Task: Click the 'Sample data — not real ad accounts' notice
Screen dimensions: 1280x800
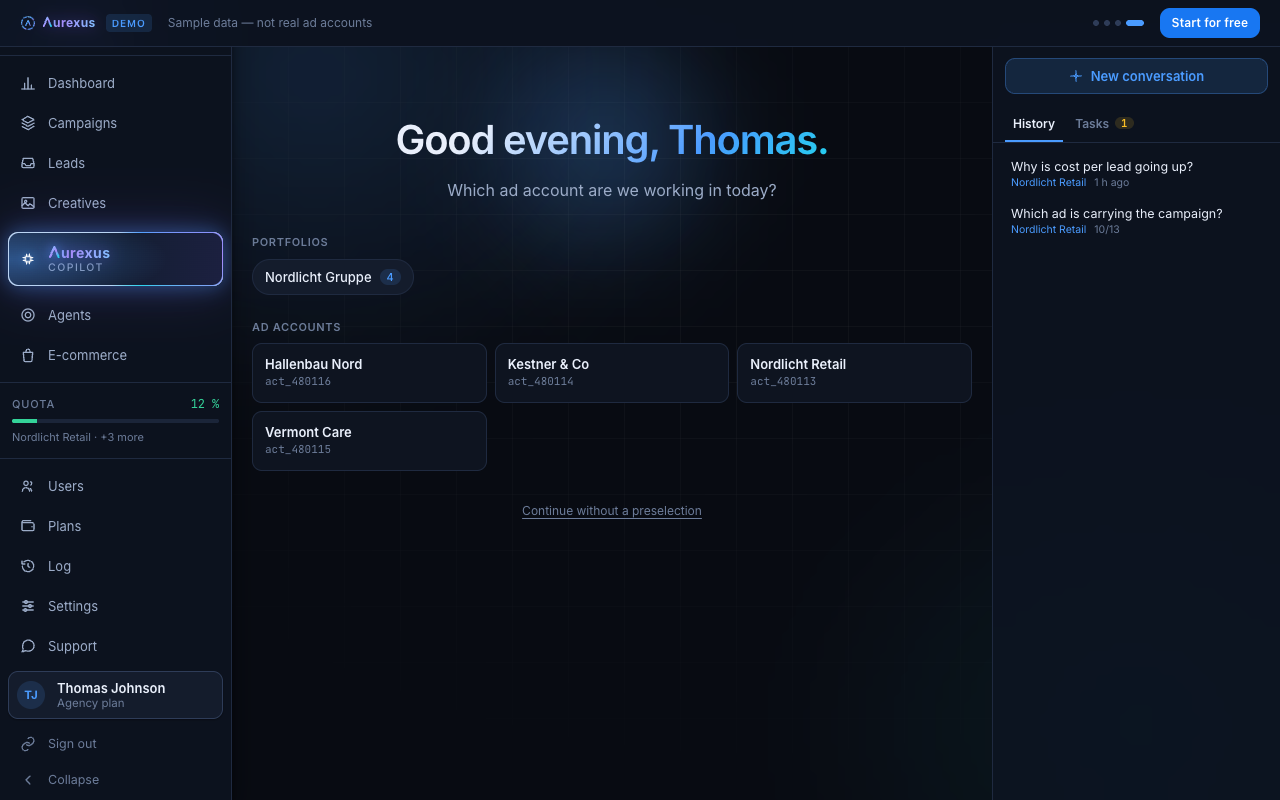Action: (270, 23)
